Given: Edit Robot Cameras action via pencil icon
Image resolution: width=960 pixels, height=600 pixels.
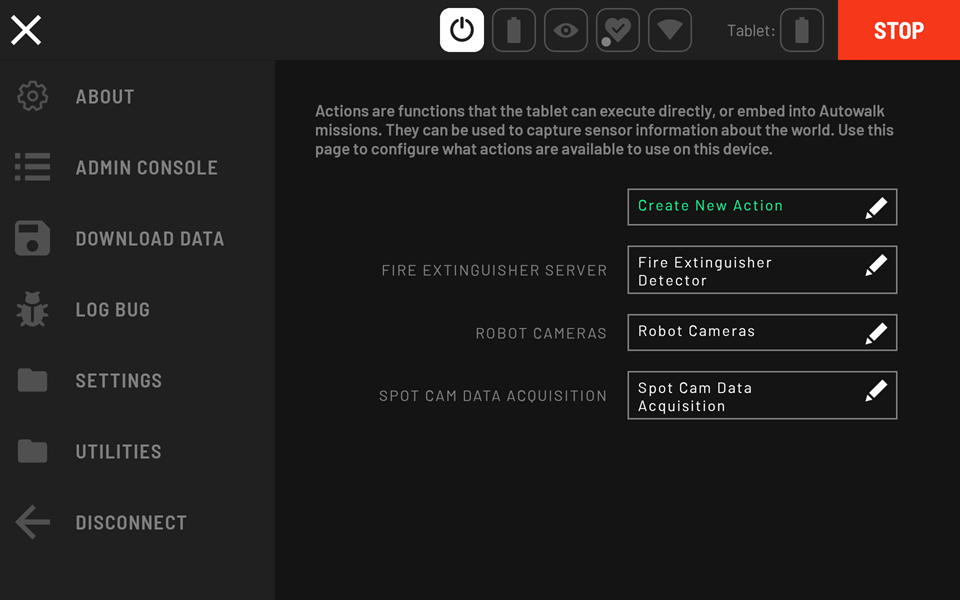Looking at the screenshot, I should pyautogui.click(x=876, y=333).
